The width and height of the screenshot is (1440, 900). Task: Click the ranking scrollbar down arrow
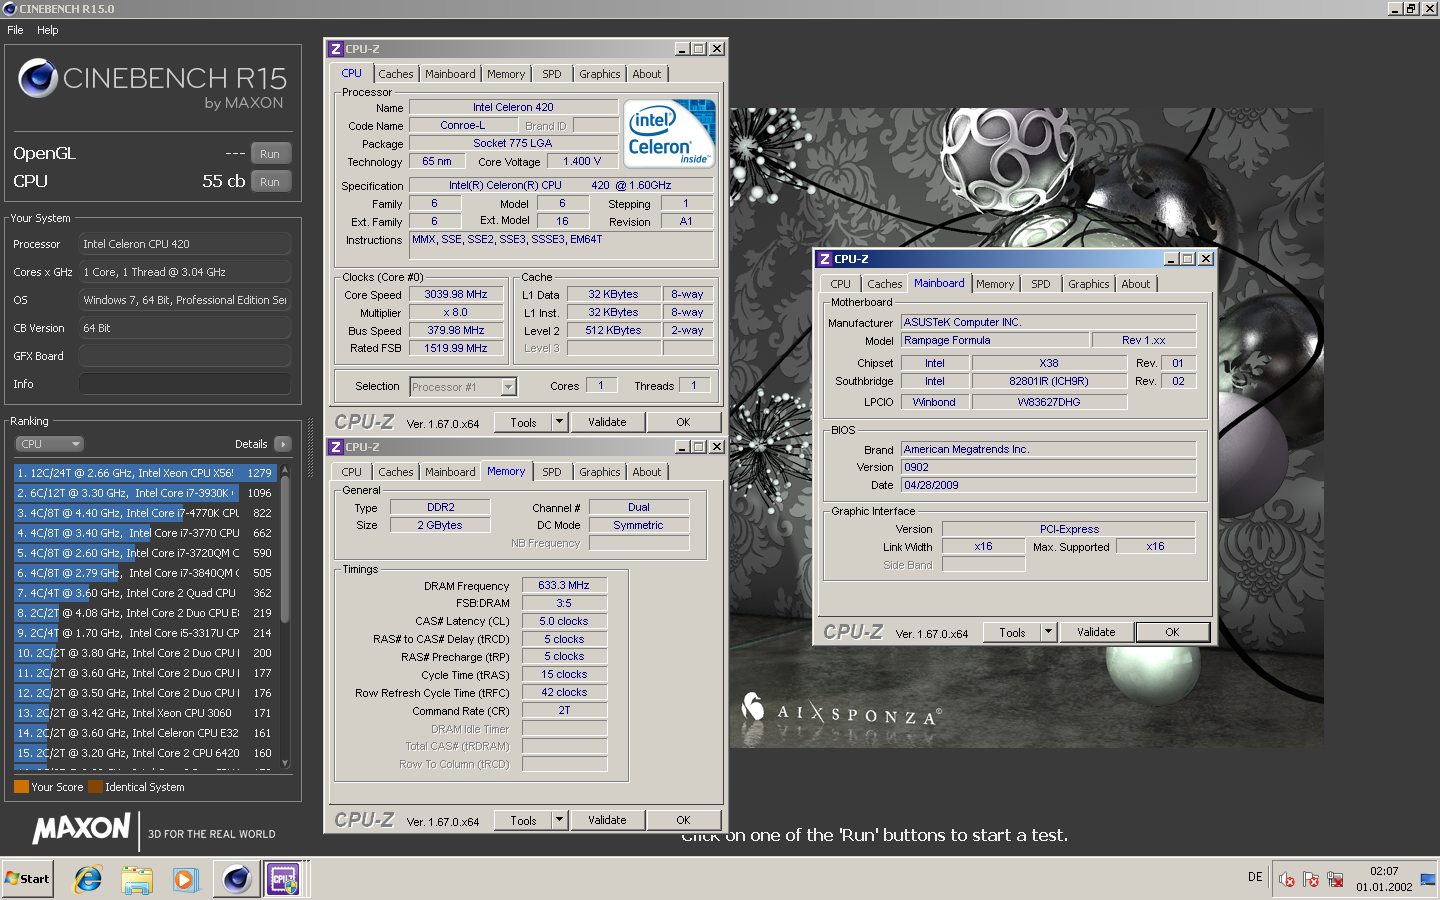tap(285, 763)
